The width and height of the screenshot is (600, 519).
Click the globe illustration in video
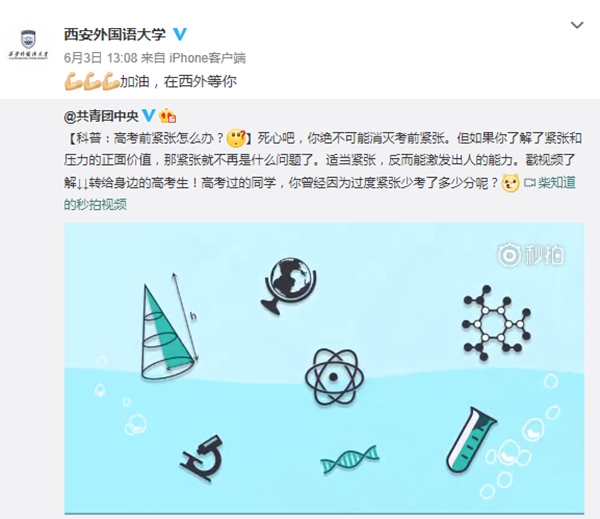click(x=290, y=286)
